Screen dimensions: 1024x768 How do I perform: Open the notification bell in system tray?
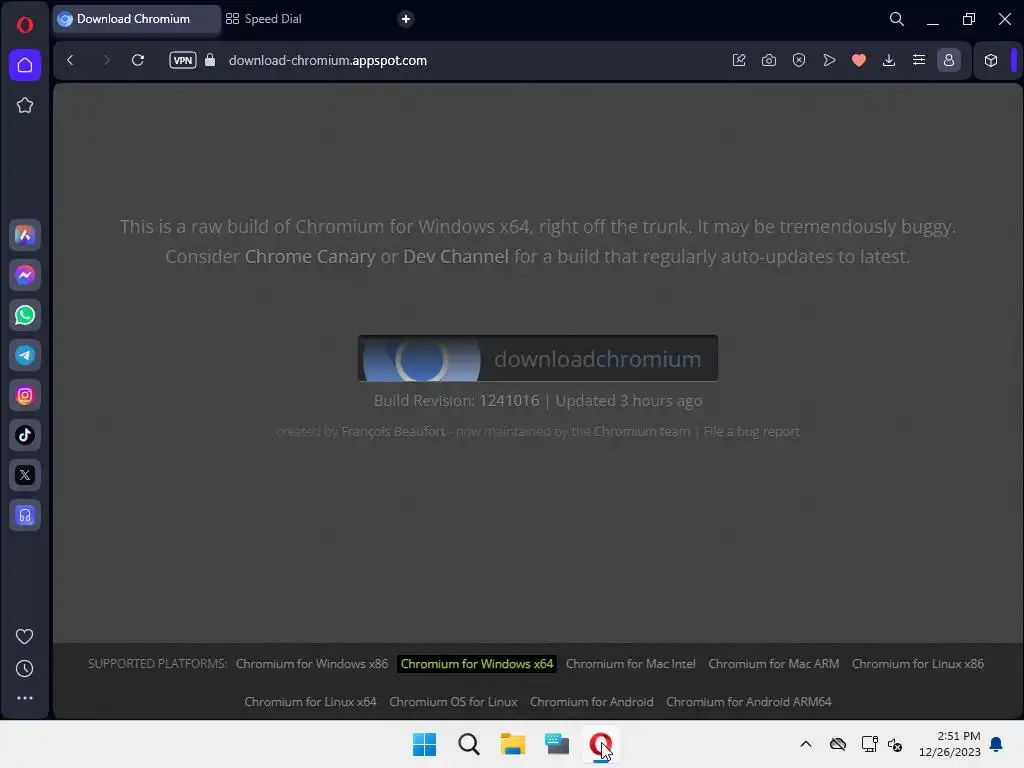point(997,744)
